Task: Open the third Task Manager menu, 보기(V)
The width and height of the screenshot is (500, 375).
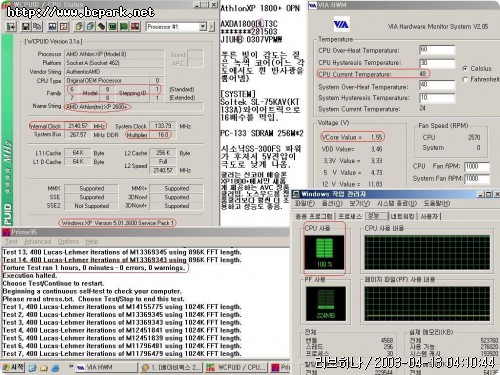Action: click(360, 203)
